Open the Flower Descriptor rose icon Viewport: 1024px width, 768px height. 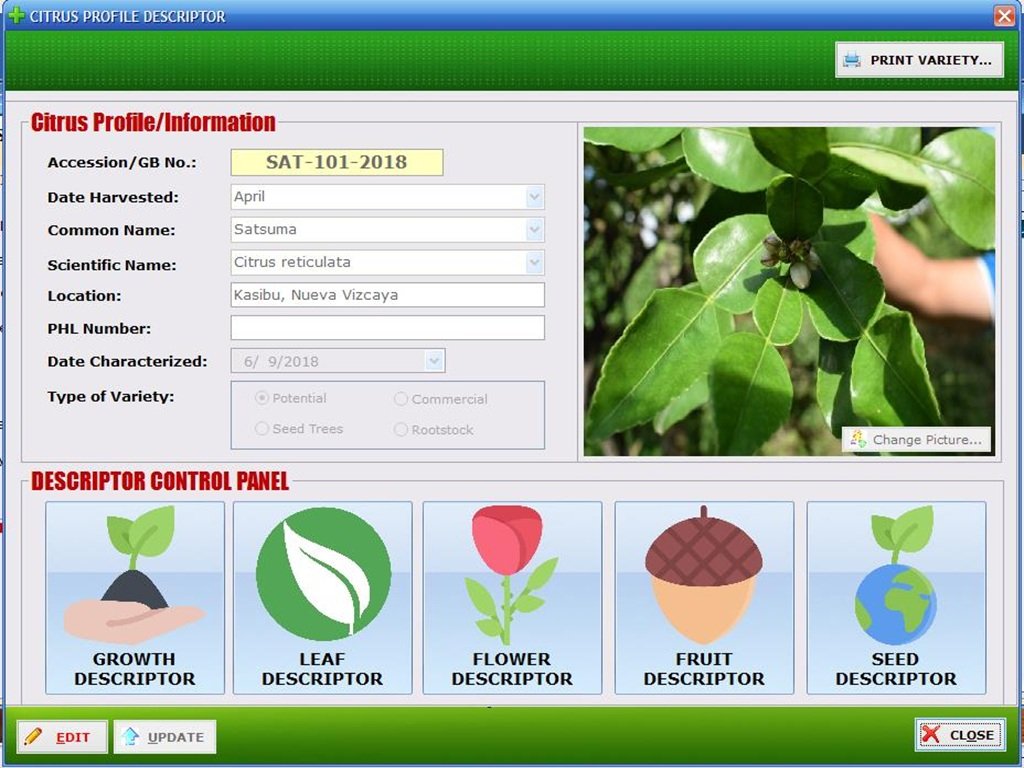pos(512,597)
